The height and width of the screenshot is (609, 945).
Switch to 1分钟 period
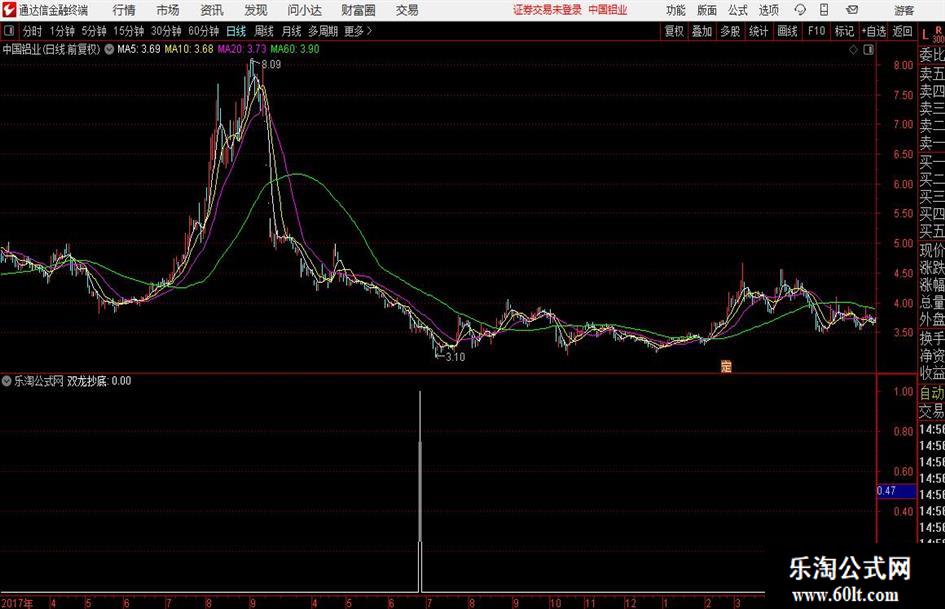pos(61,31)
